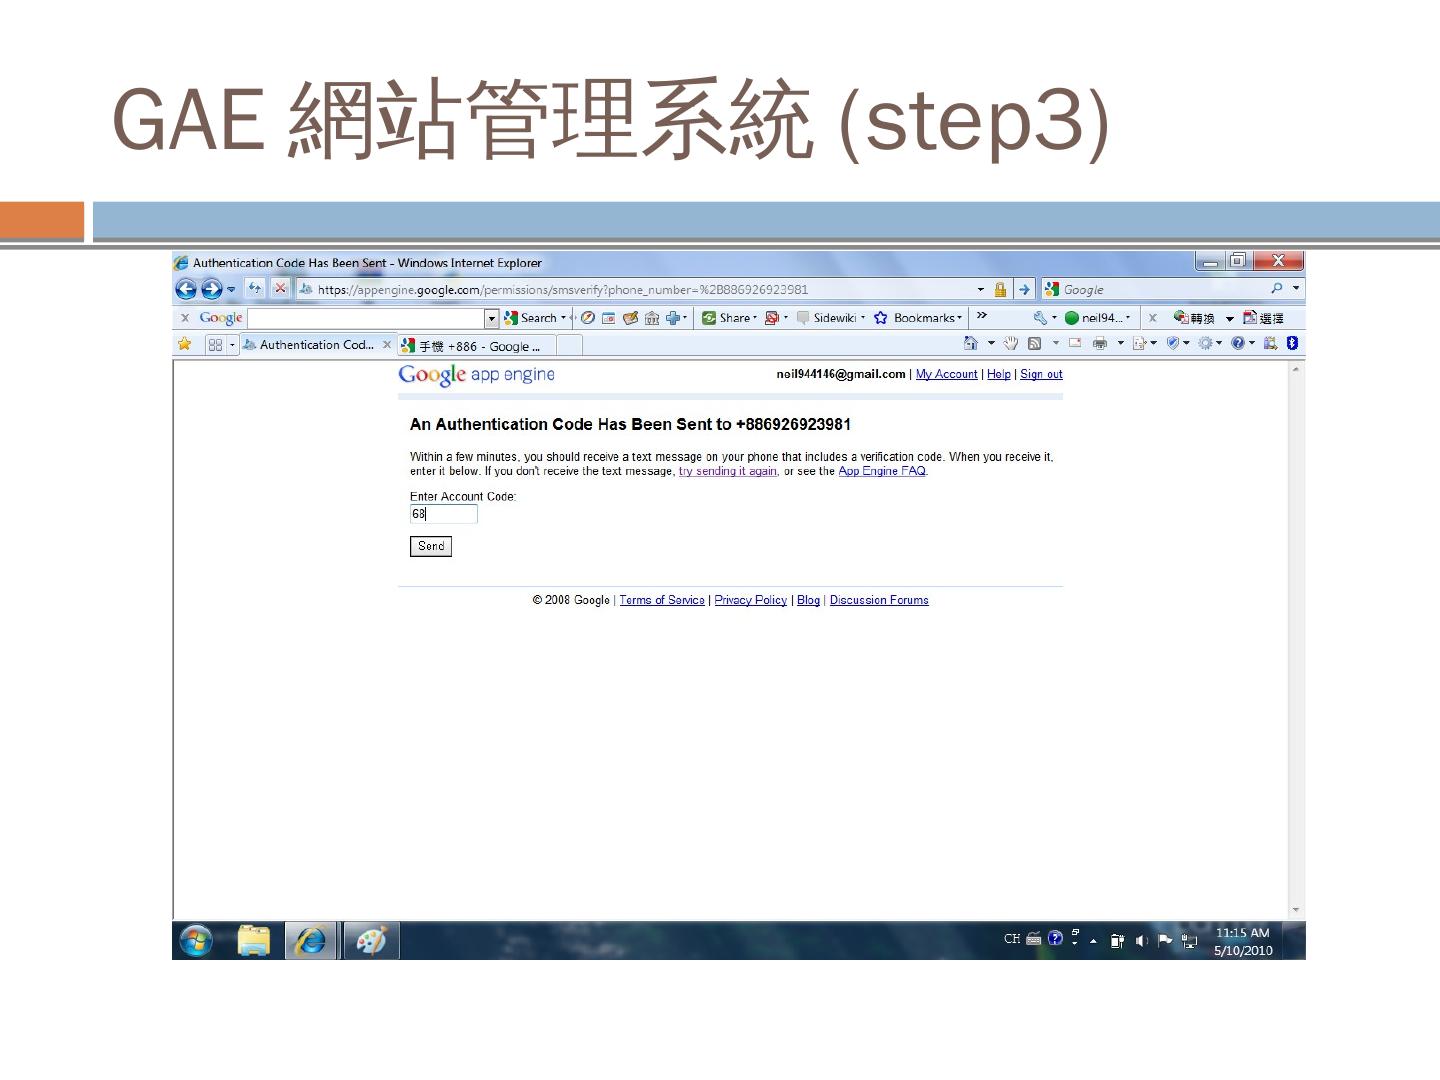
Task: Open the Page menu on command bar
Action: point(1144,343)
